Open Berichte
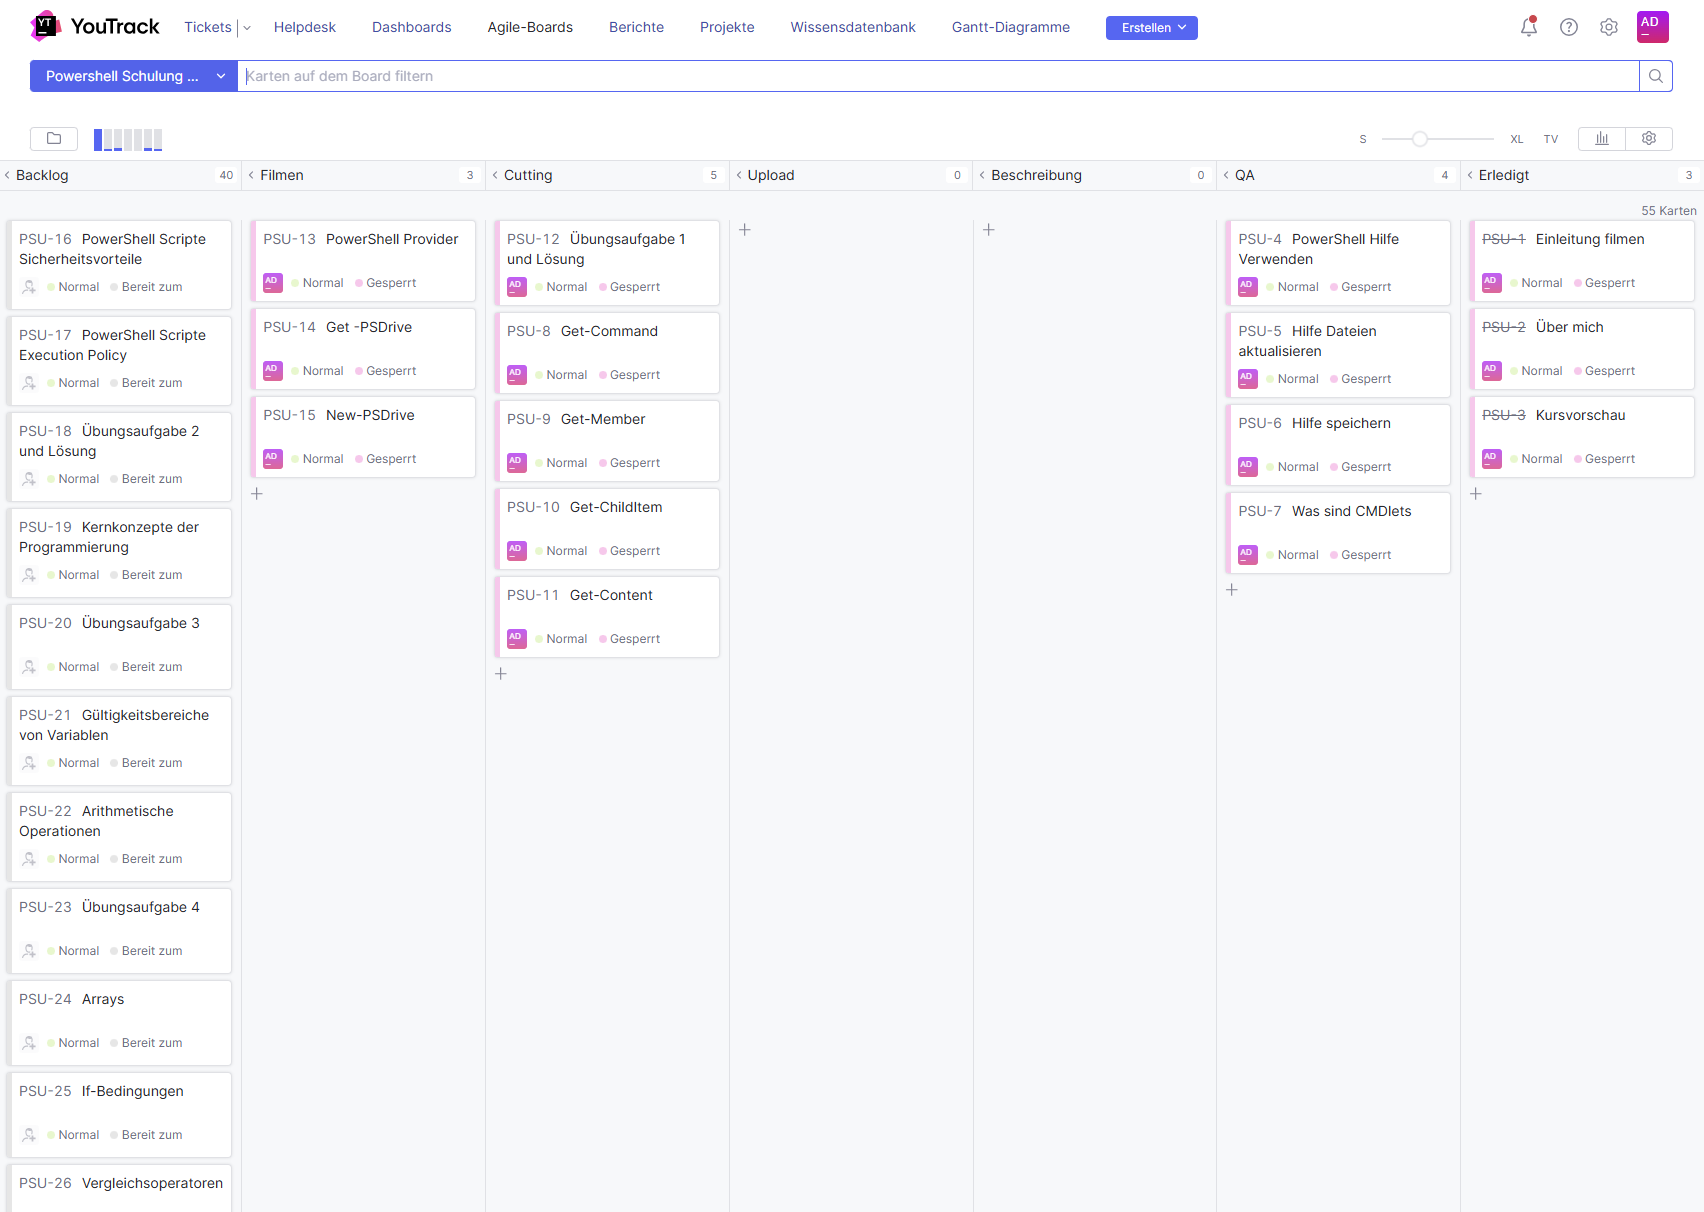1704x1212 pixels. (637, 27)
